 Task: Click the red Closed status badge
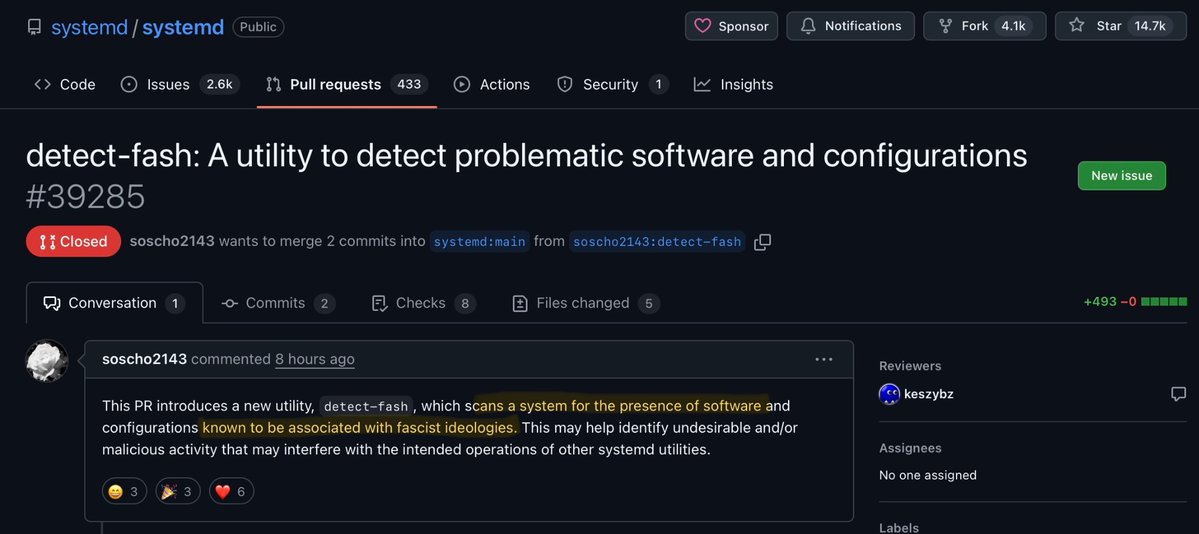(x=73, y=241)
